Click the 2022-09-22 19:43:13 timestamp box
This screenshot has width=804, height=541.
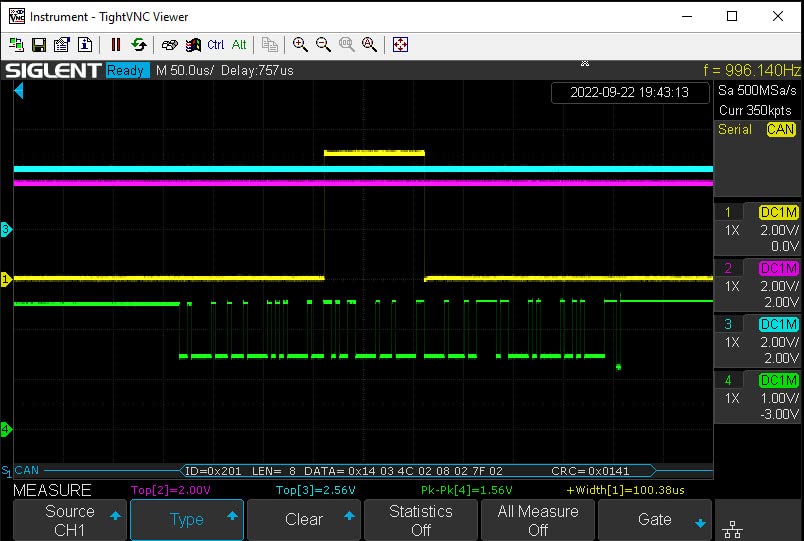pyautogui.click(x=630, y=92)
